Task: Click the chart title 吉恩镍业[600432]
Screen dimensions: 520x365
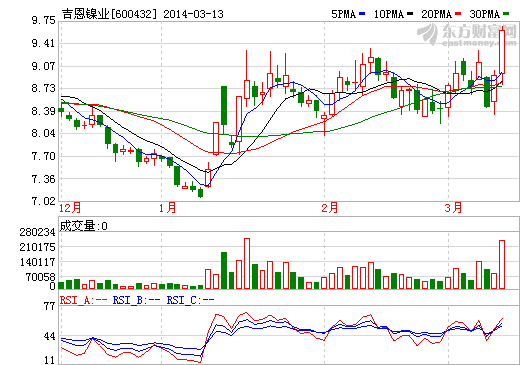Action: (109, 14)
